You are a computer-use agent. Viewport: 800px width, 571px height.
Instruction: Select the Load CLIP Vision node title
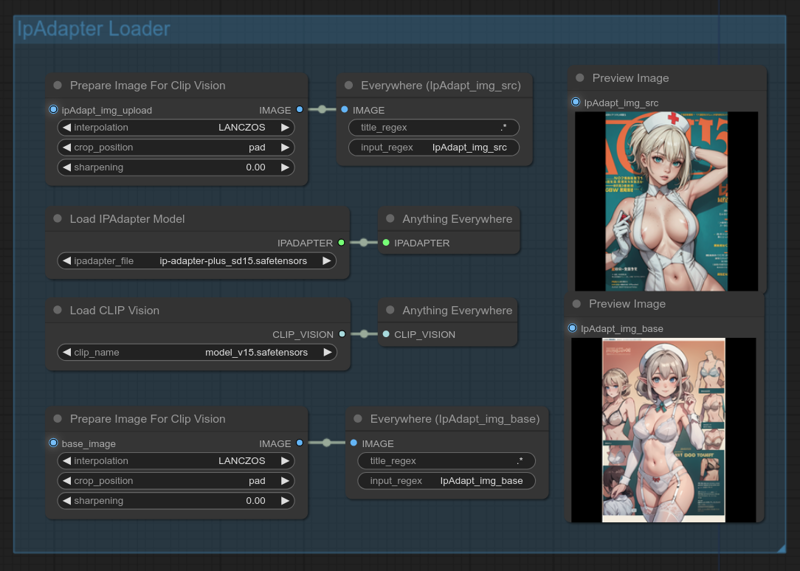[114, 310]
